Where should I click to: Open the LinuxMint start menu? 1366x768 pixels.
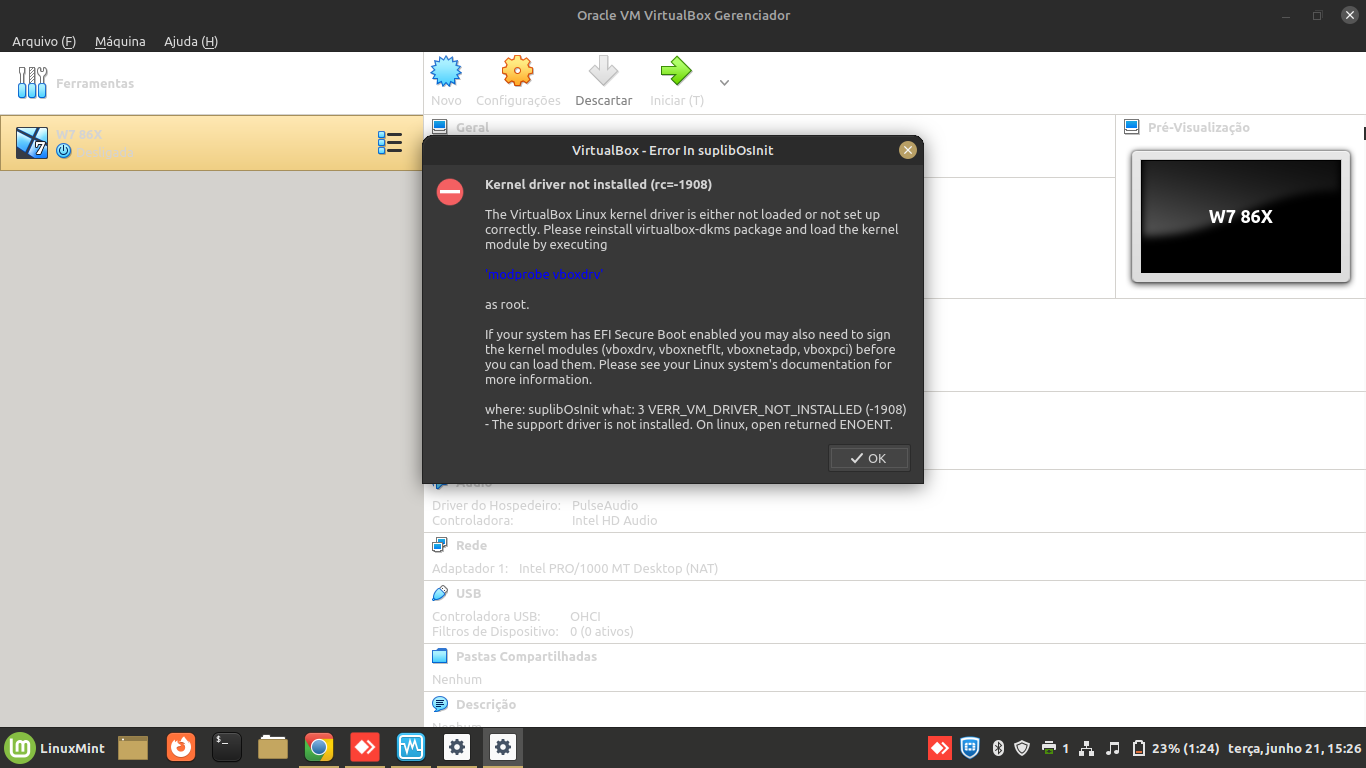[56, 748]
